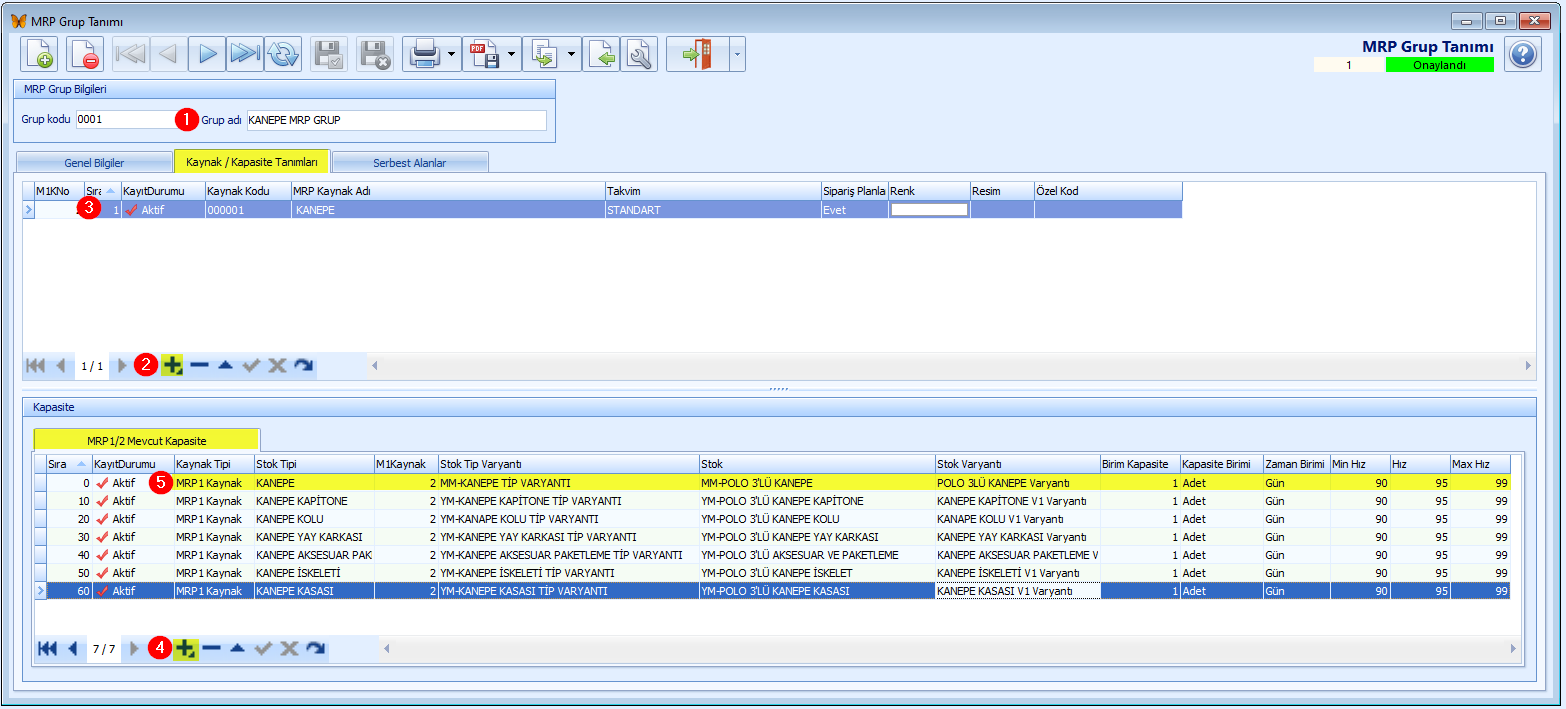Click the Grup adı field KANEPE MRP GRUP

[396, 120]
